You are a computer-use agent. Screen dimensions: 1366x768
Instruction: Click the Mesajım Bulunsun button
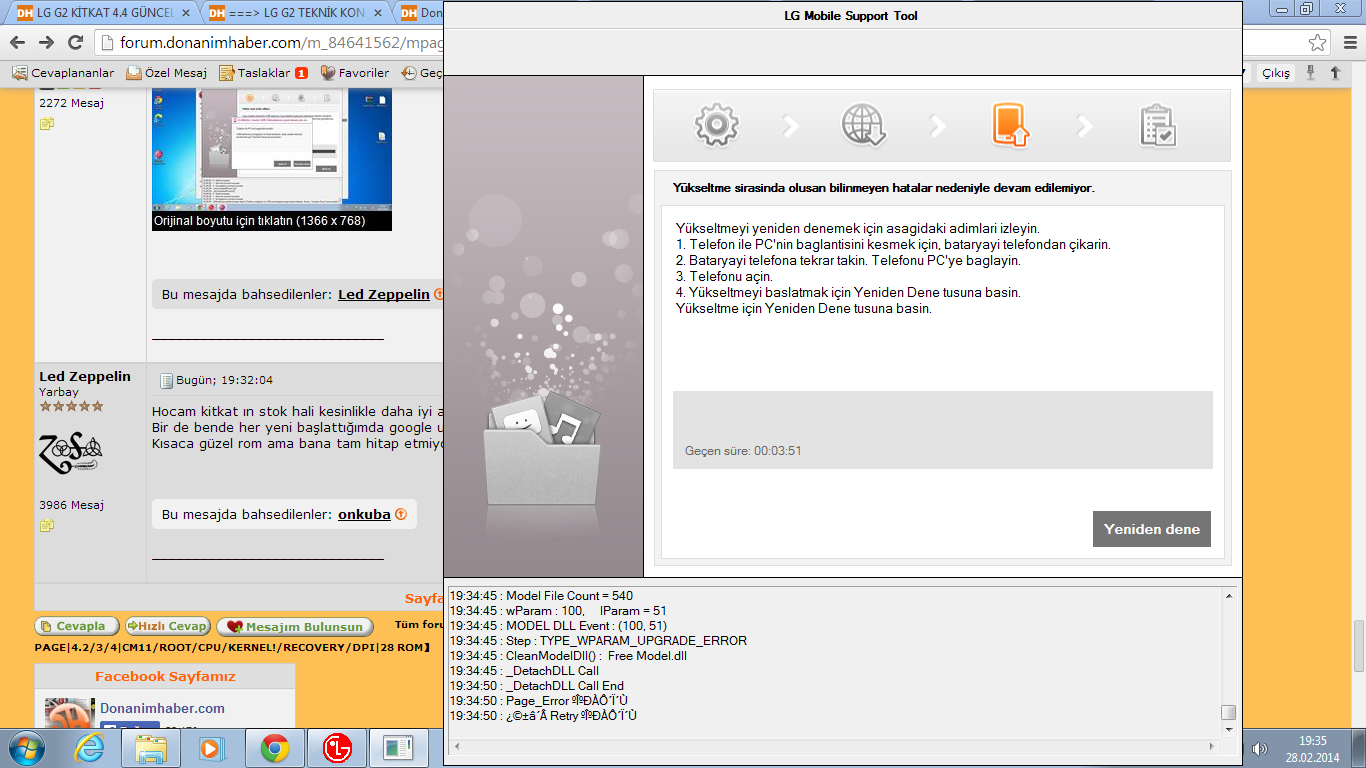pyautogui.click(x=295, y=626)
